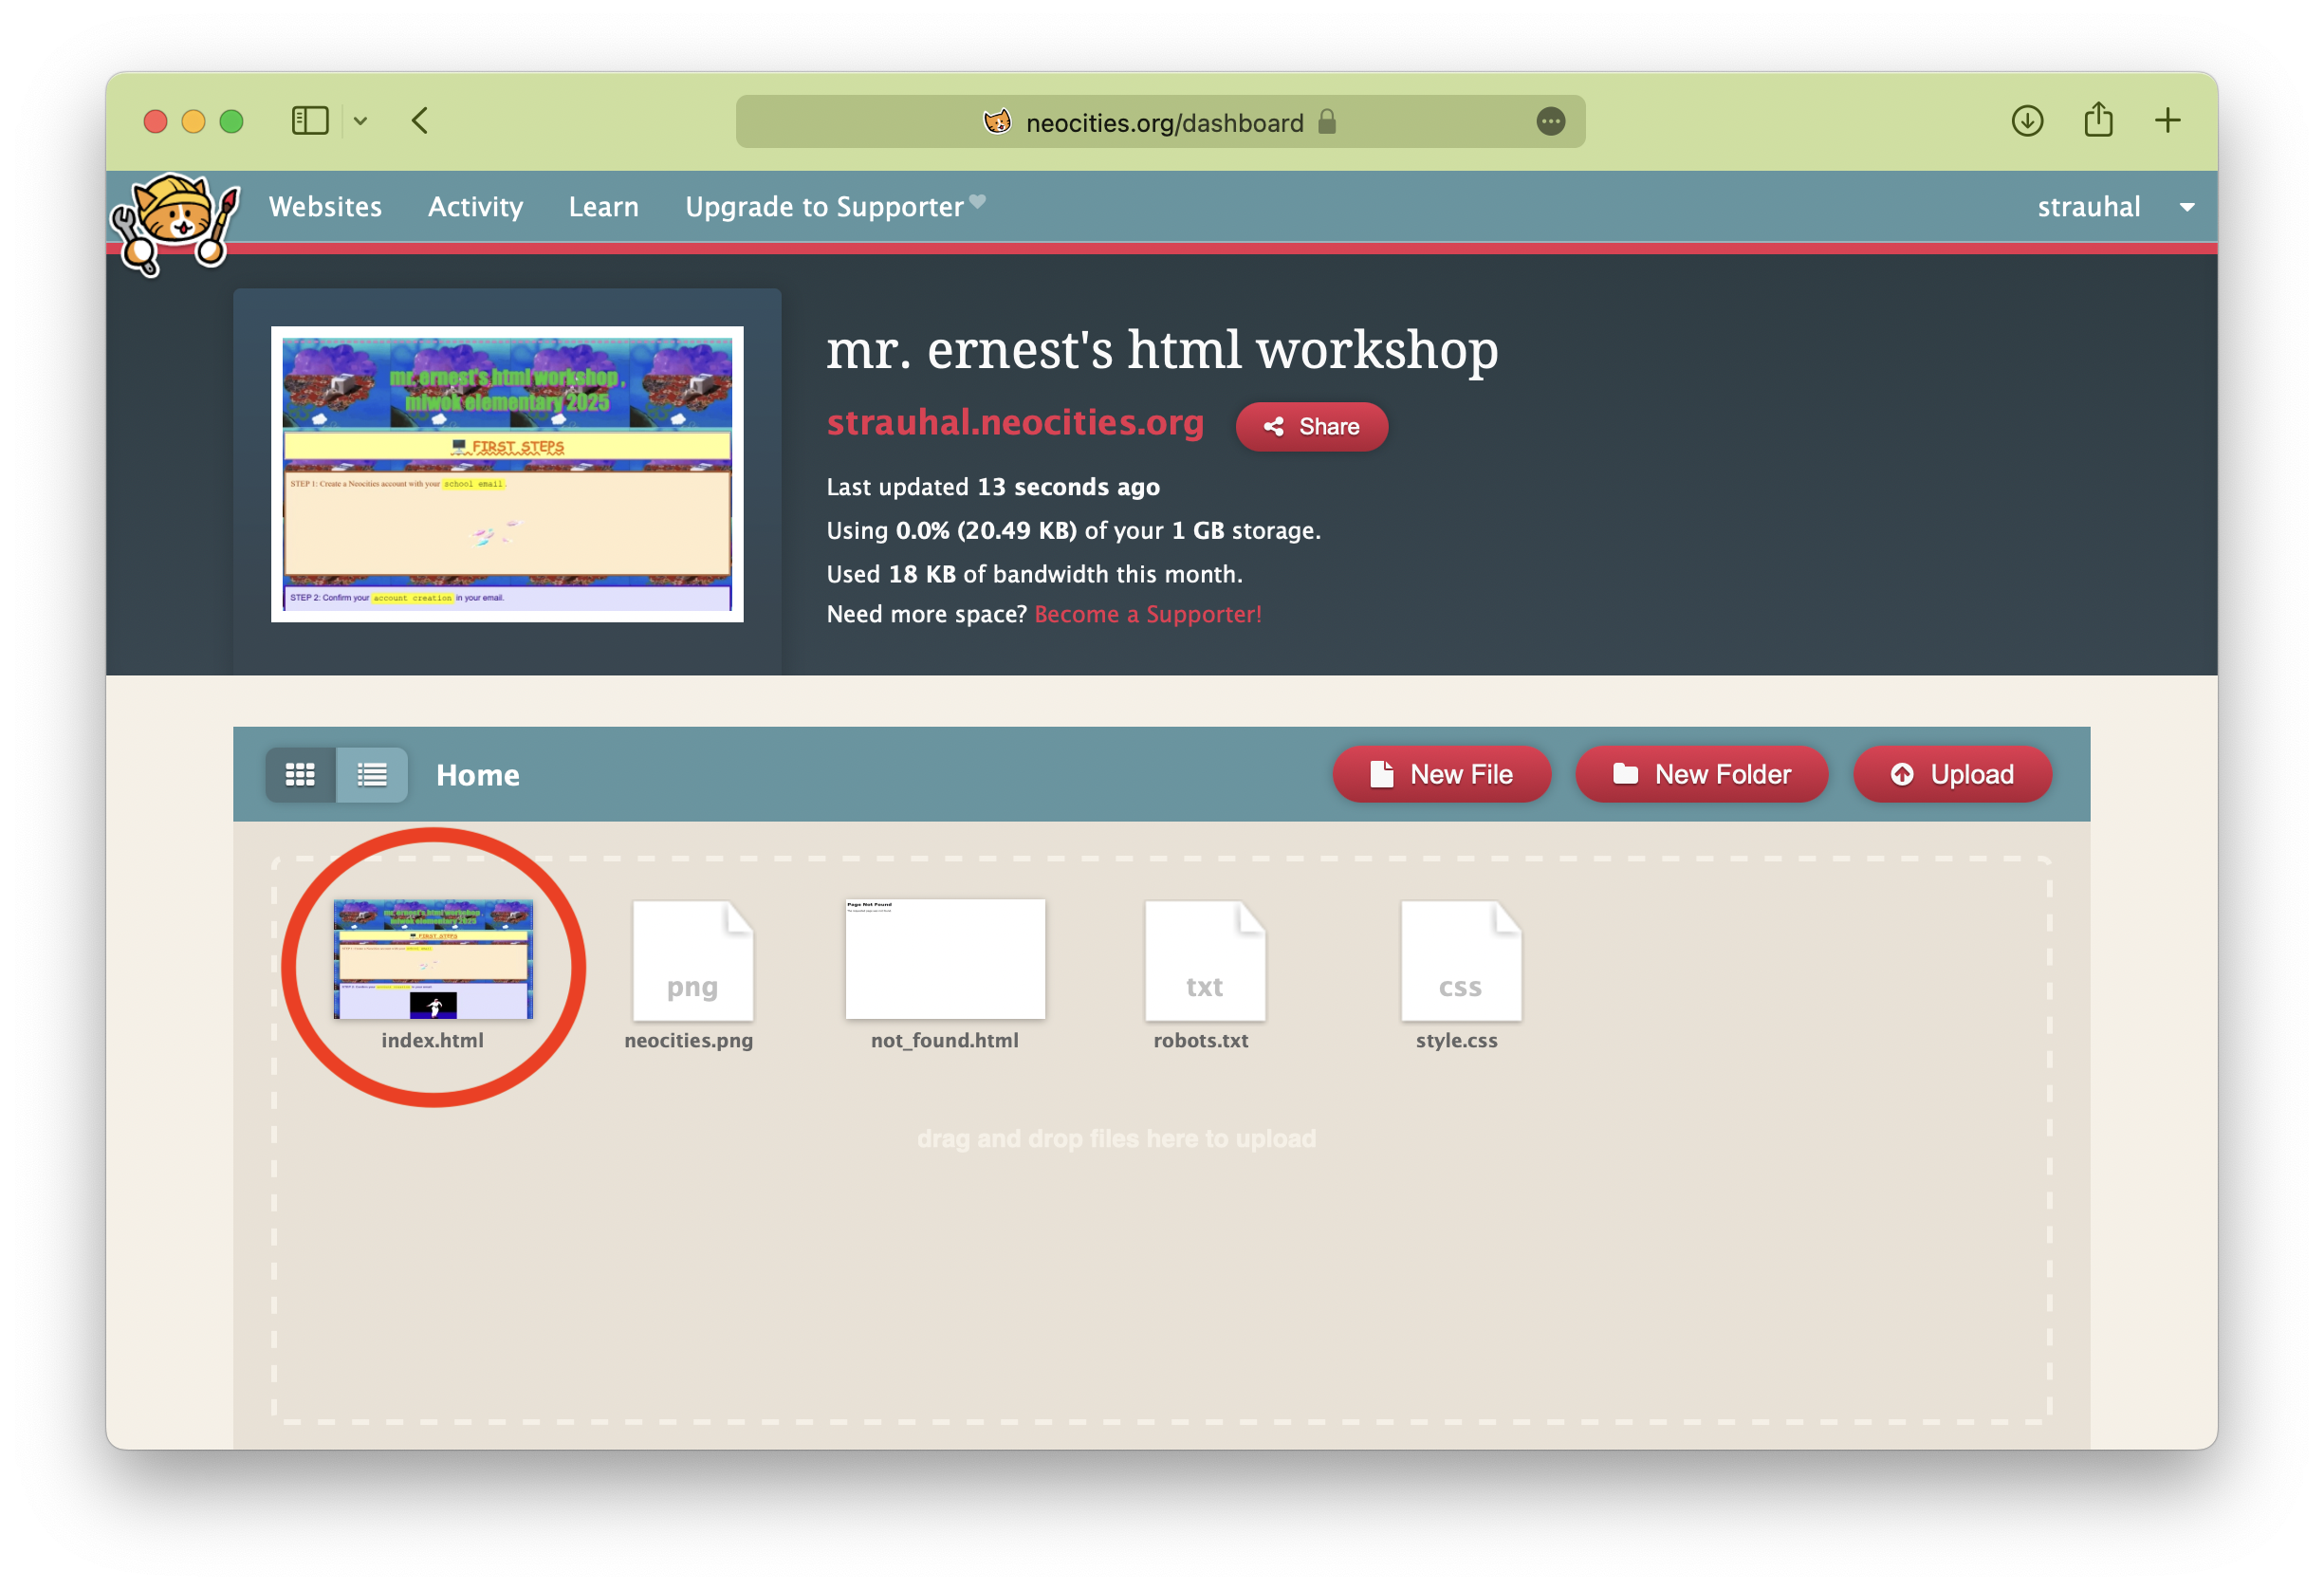The width and height of the screenshot is (2324, 1590).
Task: Open a new tab with plus icon
Action: coord(2167,121)
